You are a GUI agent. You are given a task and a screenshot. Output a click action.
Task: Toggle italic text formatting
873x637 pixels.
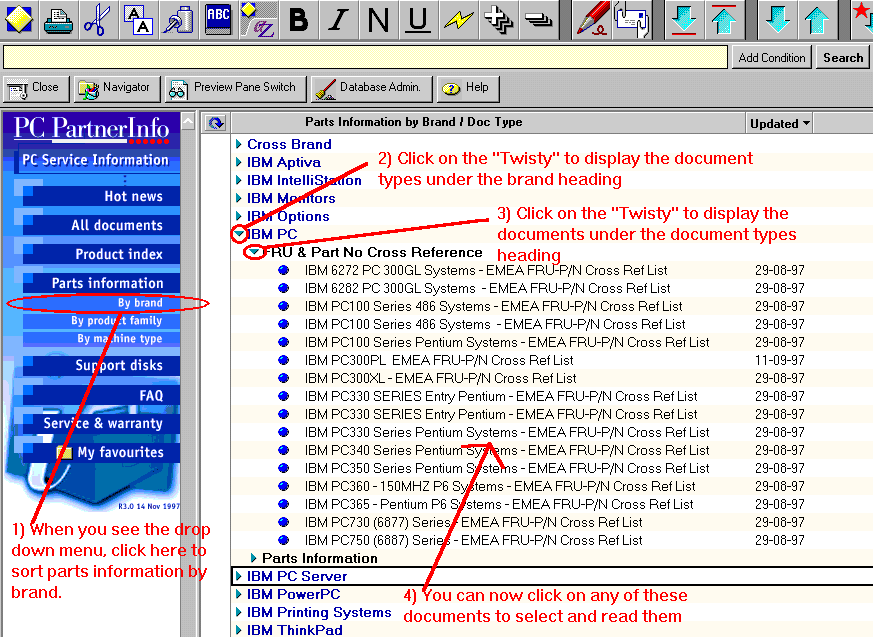point(339,20)
